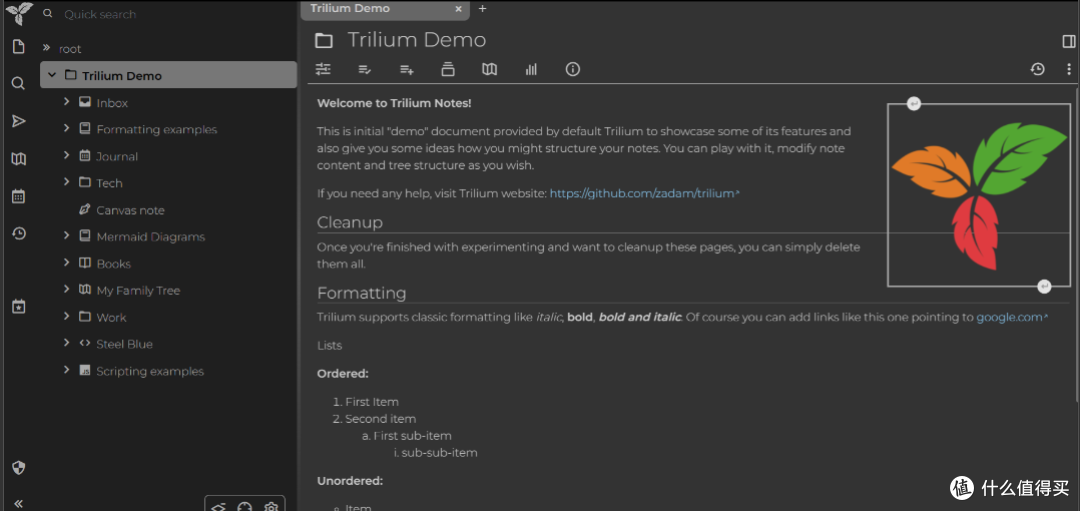
Task: Expand the Journal tree node
Action: (66, 156)
